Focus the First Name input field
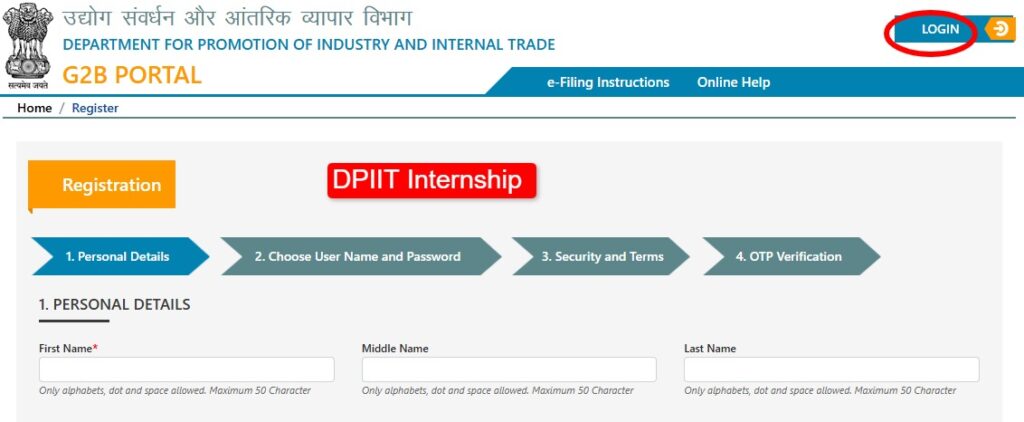 point(186,369)
